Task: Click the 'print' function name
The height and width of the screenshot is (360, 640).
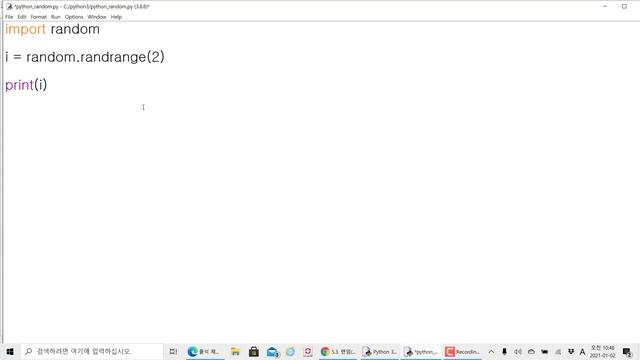Action: tap(19, 85)
